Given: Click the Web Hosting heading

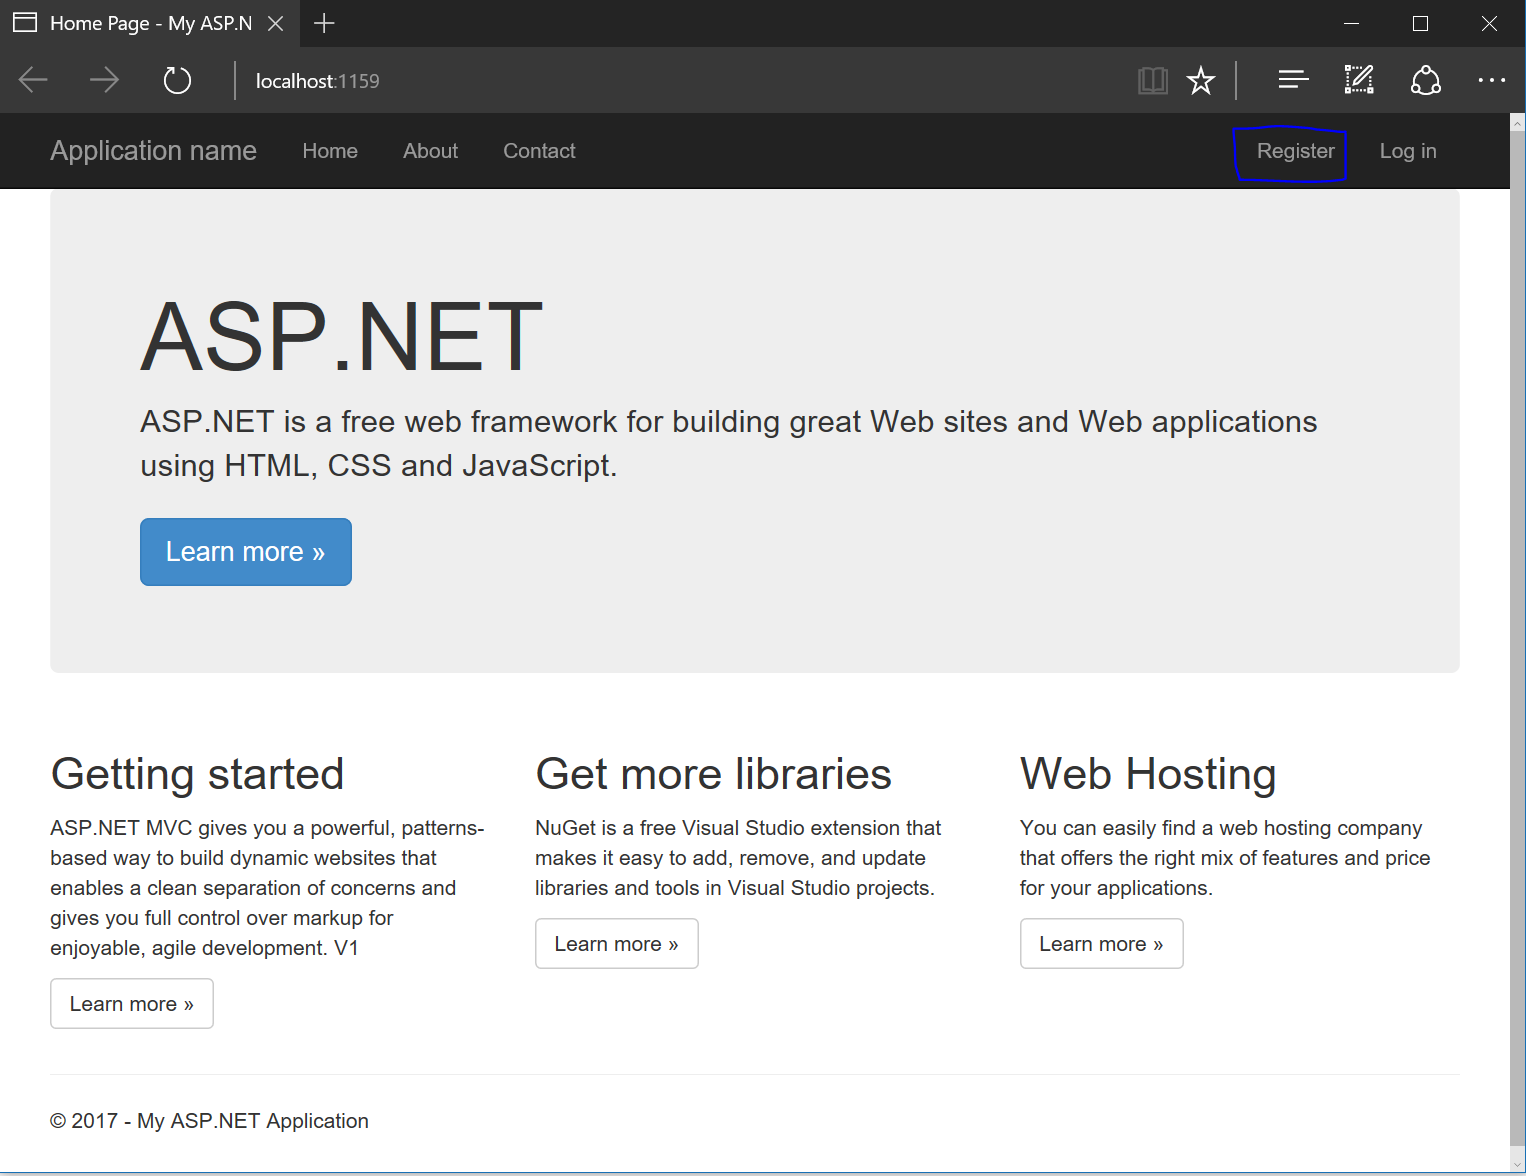Looking at the screenshot, I should [x=1148, y=775].
